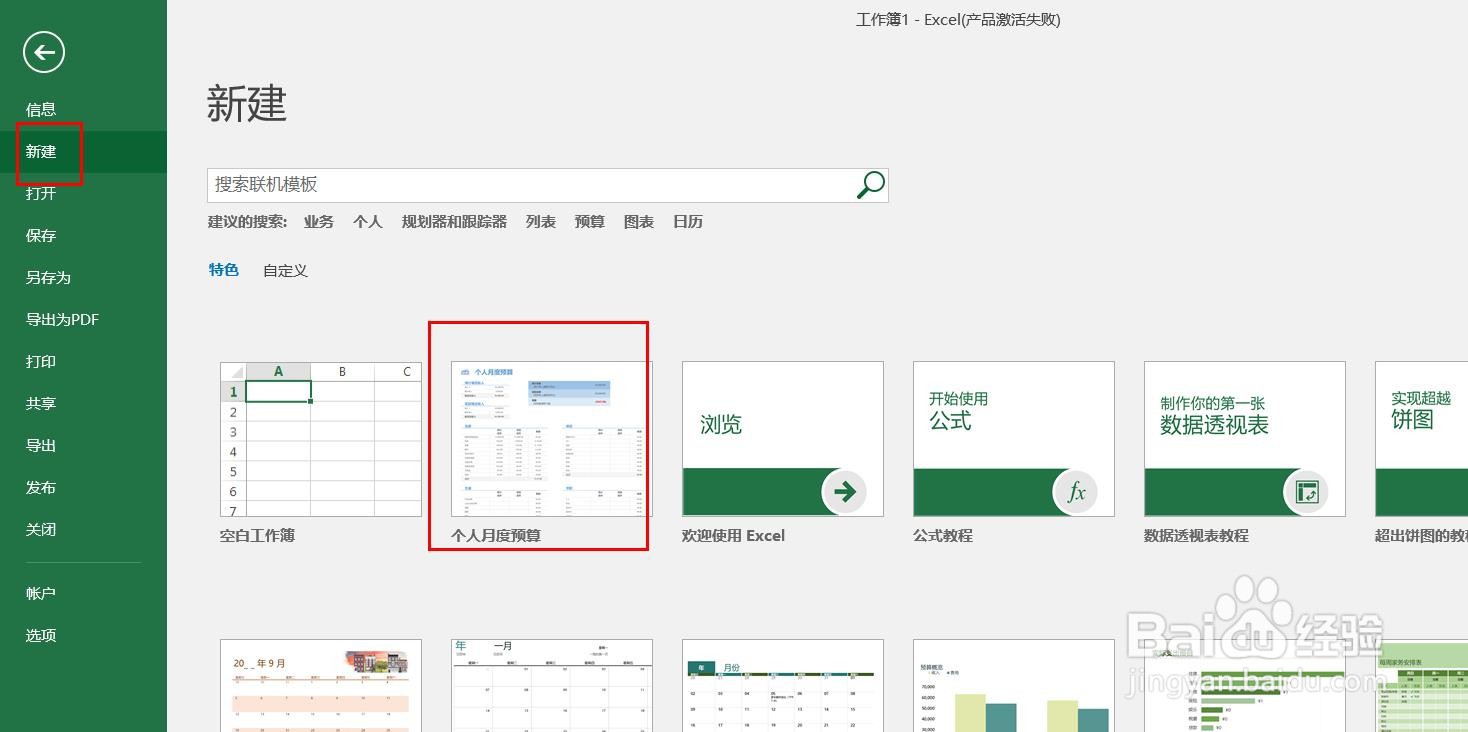Select the 9月 seasonal calendar template
The width and height of the screenshot is (1468, 732).
321,686
